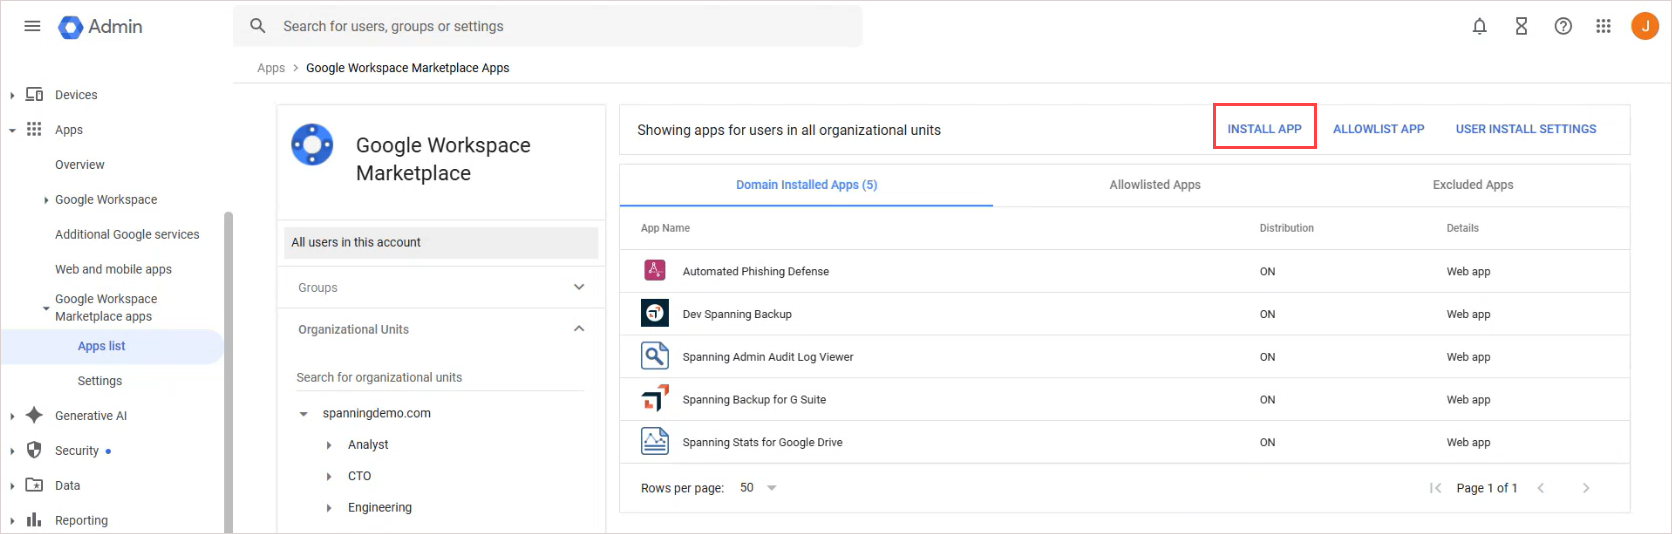The width and height of the screenshot is (1672, 534).
Task: Open the Automated Phishing Defense app row
Action: point(1124,271)
